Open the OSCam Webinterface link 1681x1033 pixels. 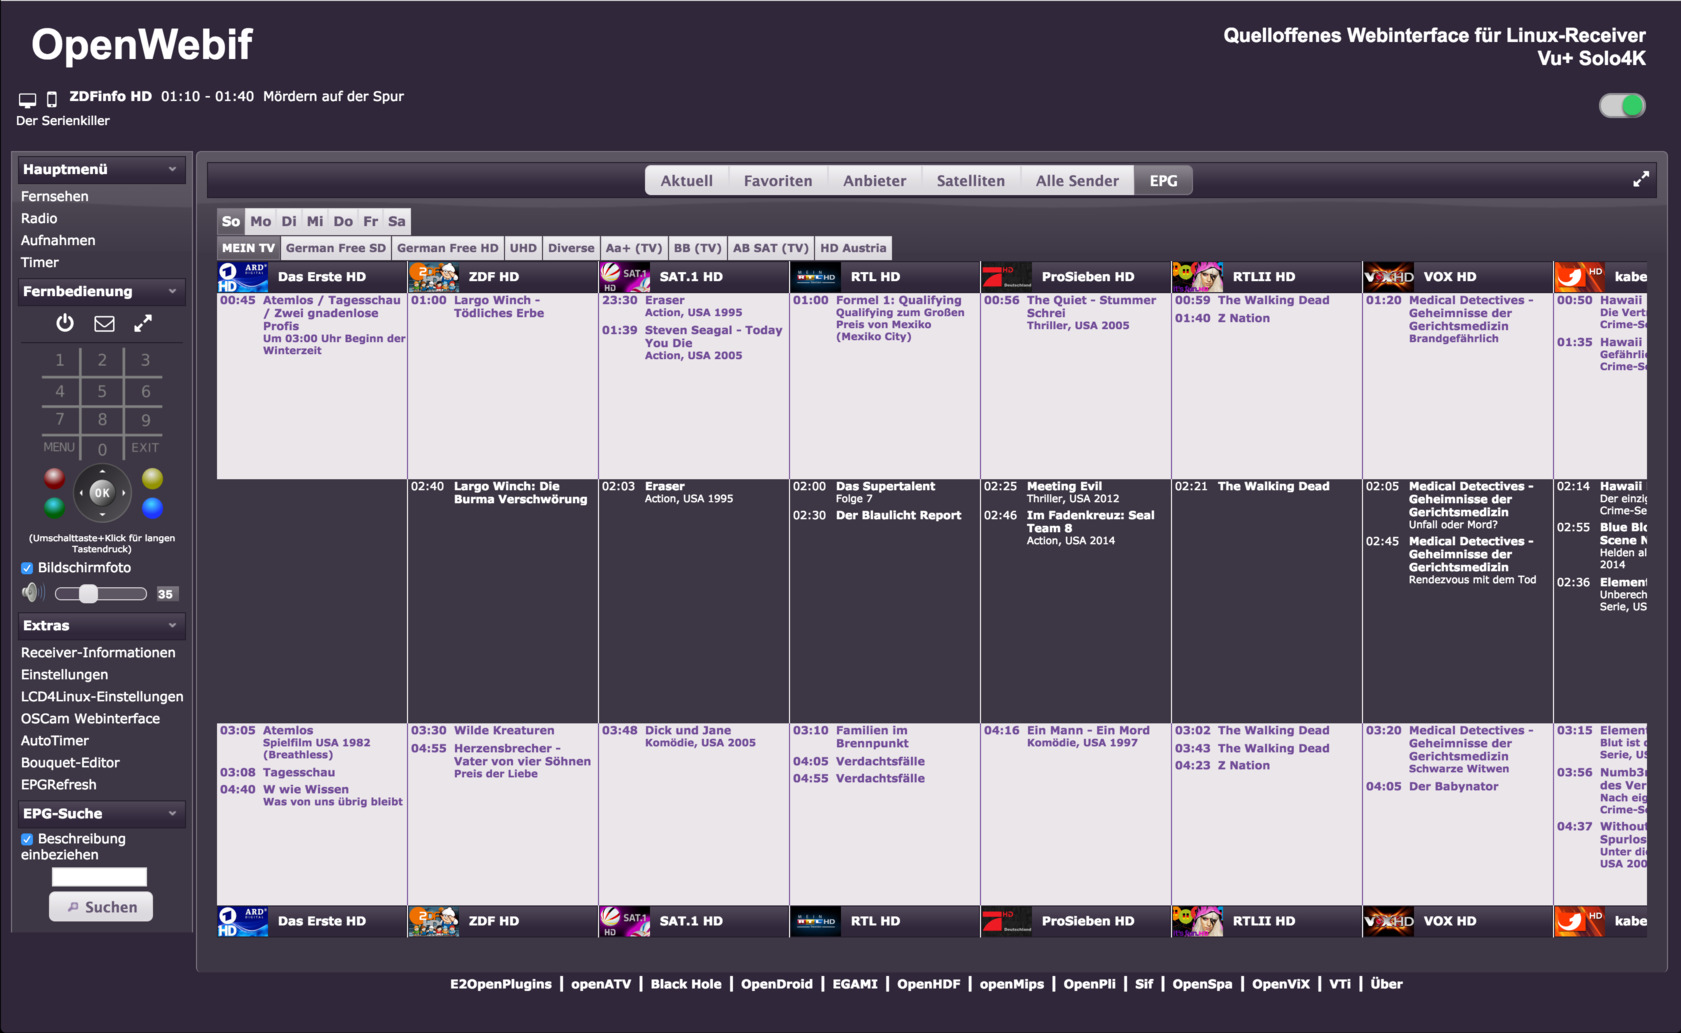coord(90,718)
